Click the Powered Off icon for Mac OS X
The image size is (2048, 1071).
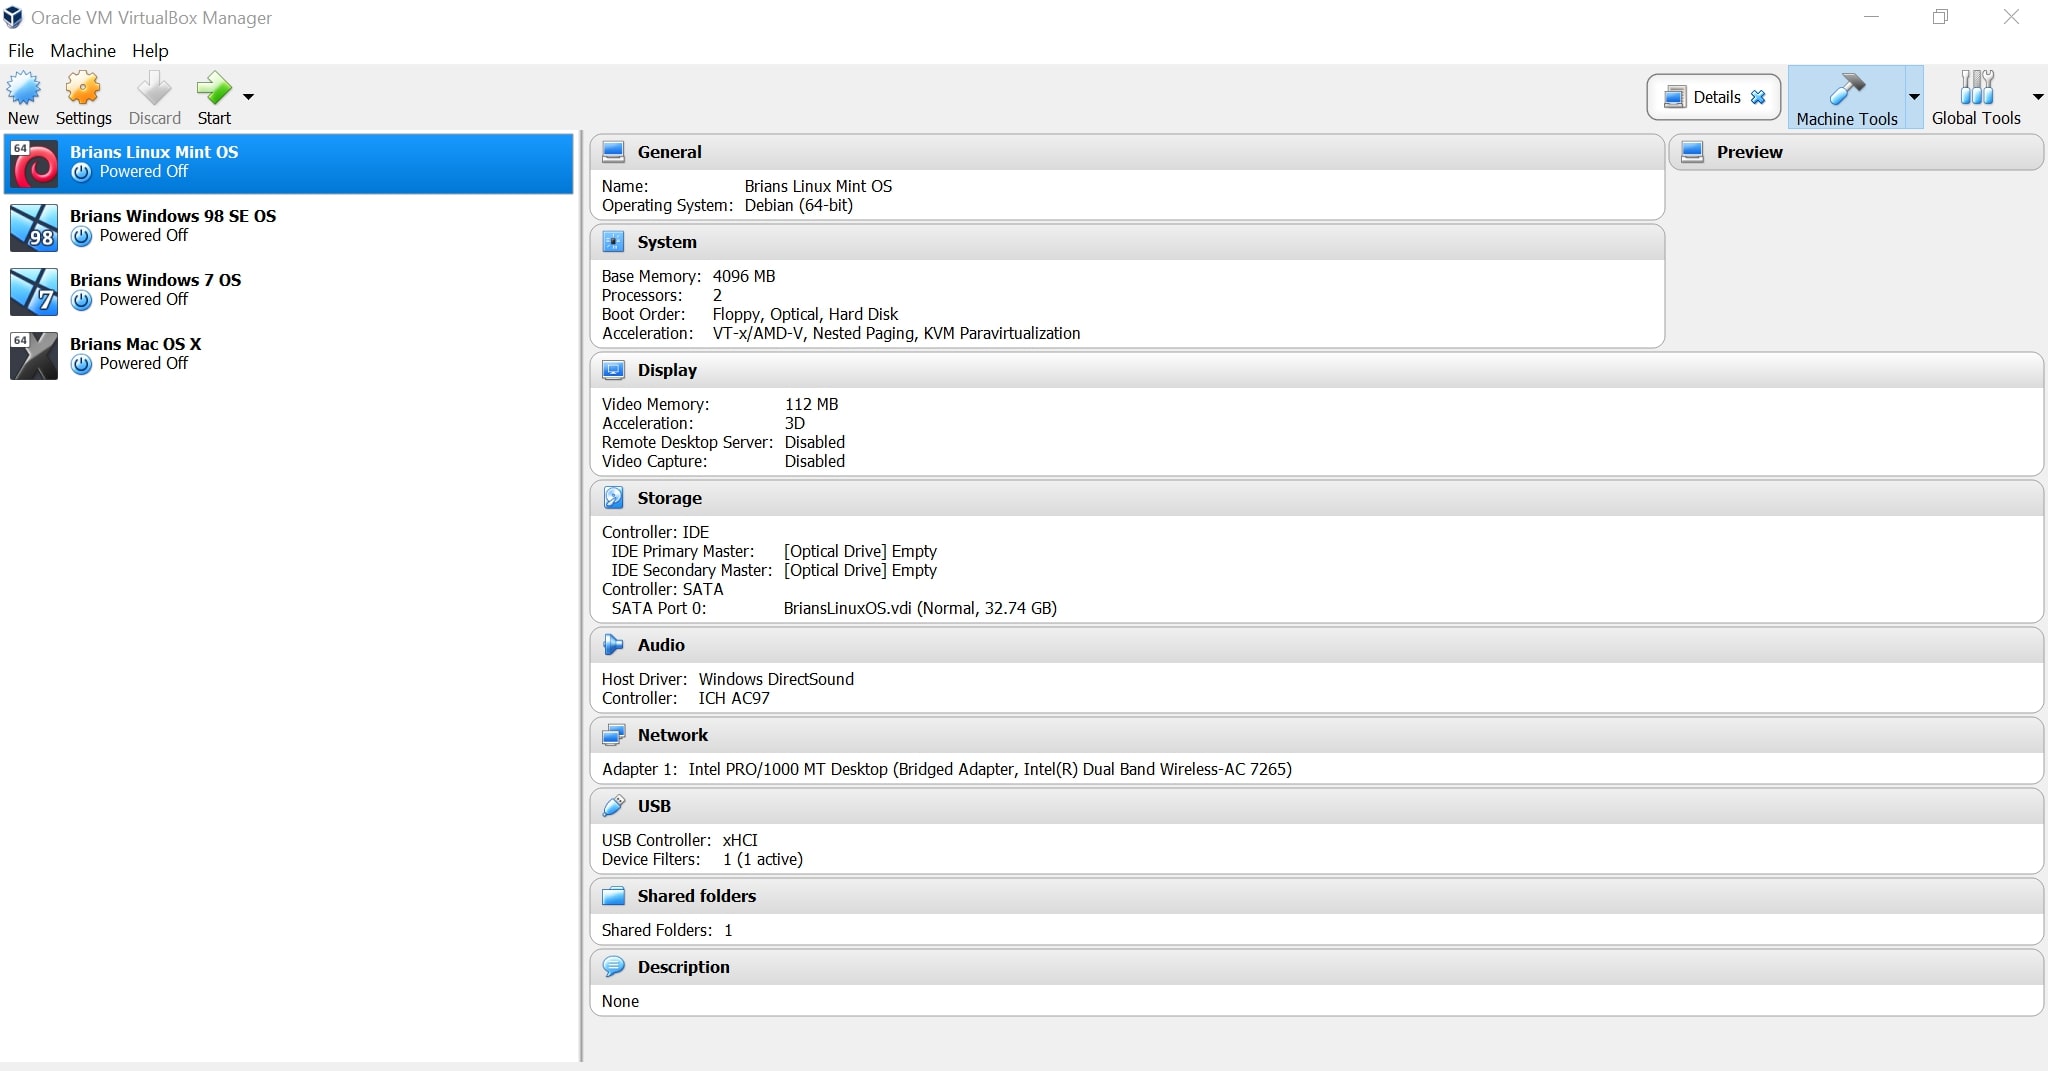(x=82, y=364)
